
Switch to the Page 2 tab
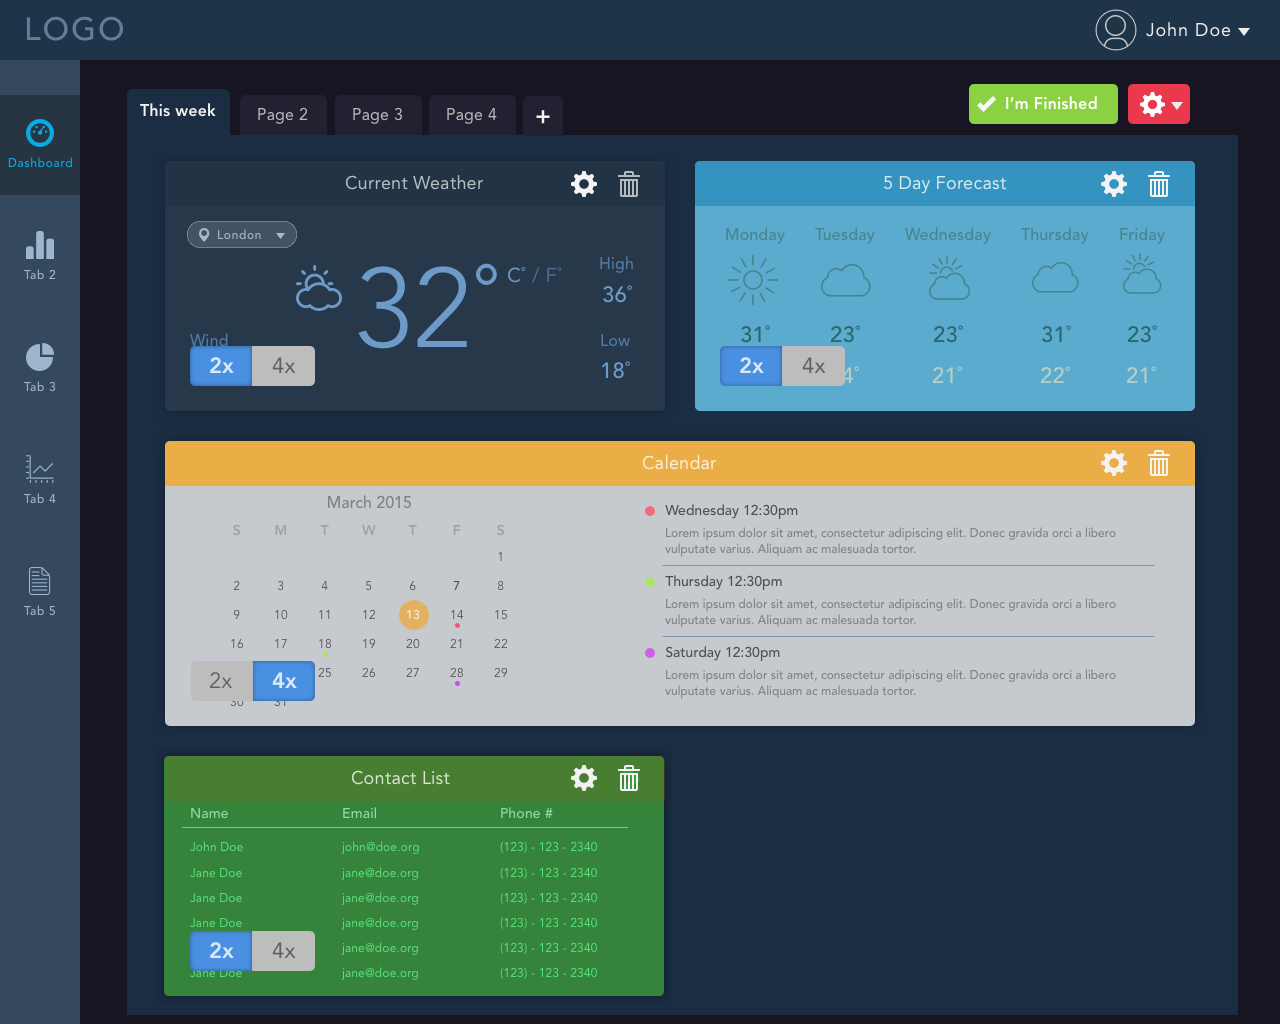pyautogui.click(x=282, y=115)
